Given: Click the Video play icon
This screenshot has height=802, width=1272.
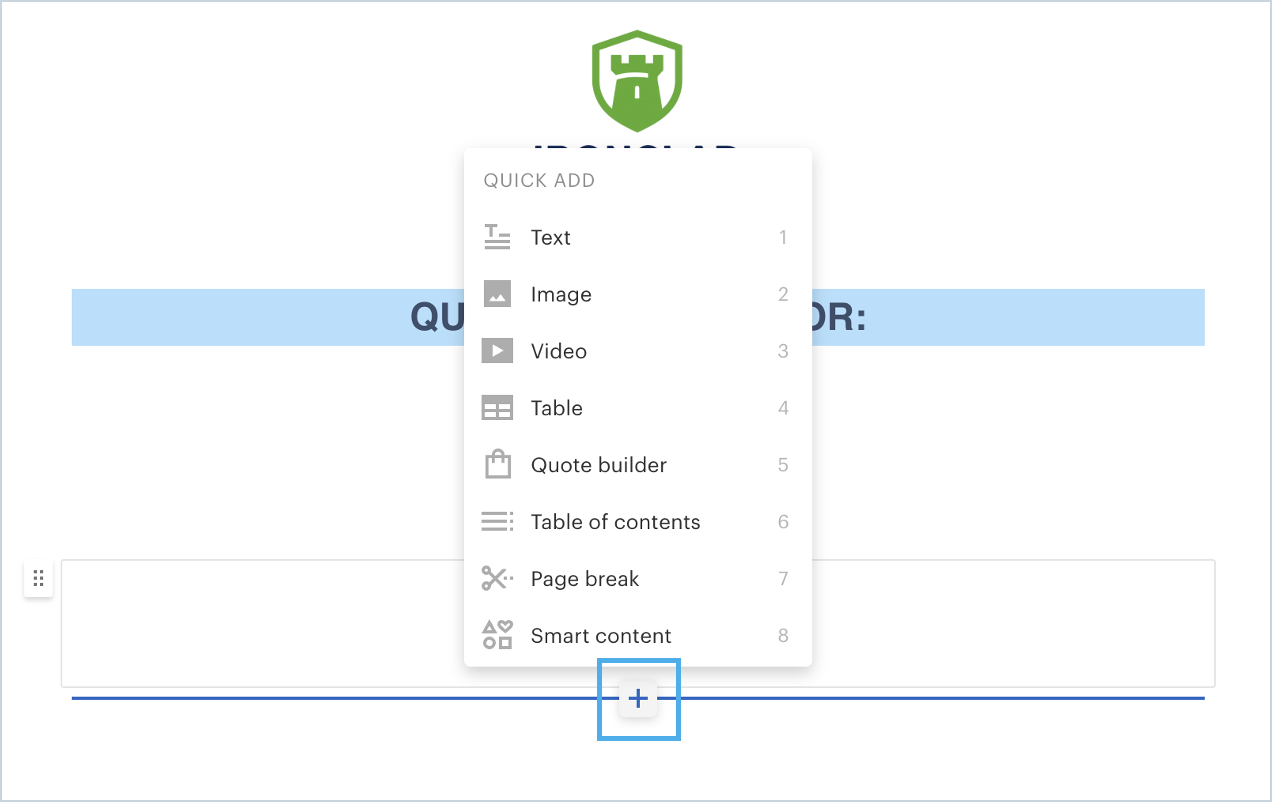Looking at the screenshot, I should pyautogui.click(x=497, y=351).
